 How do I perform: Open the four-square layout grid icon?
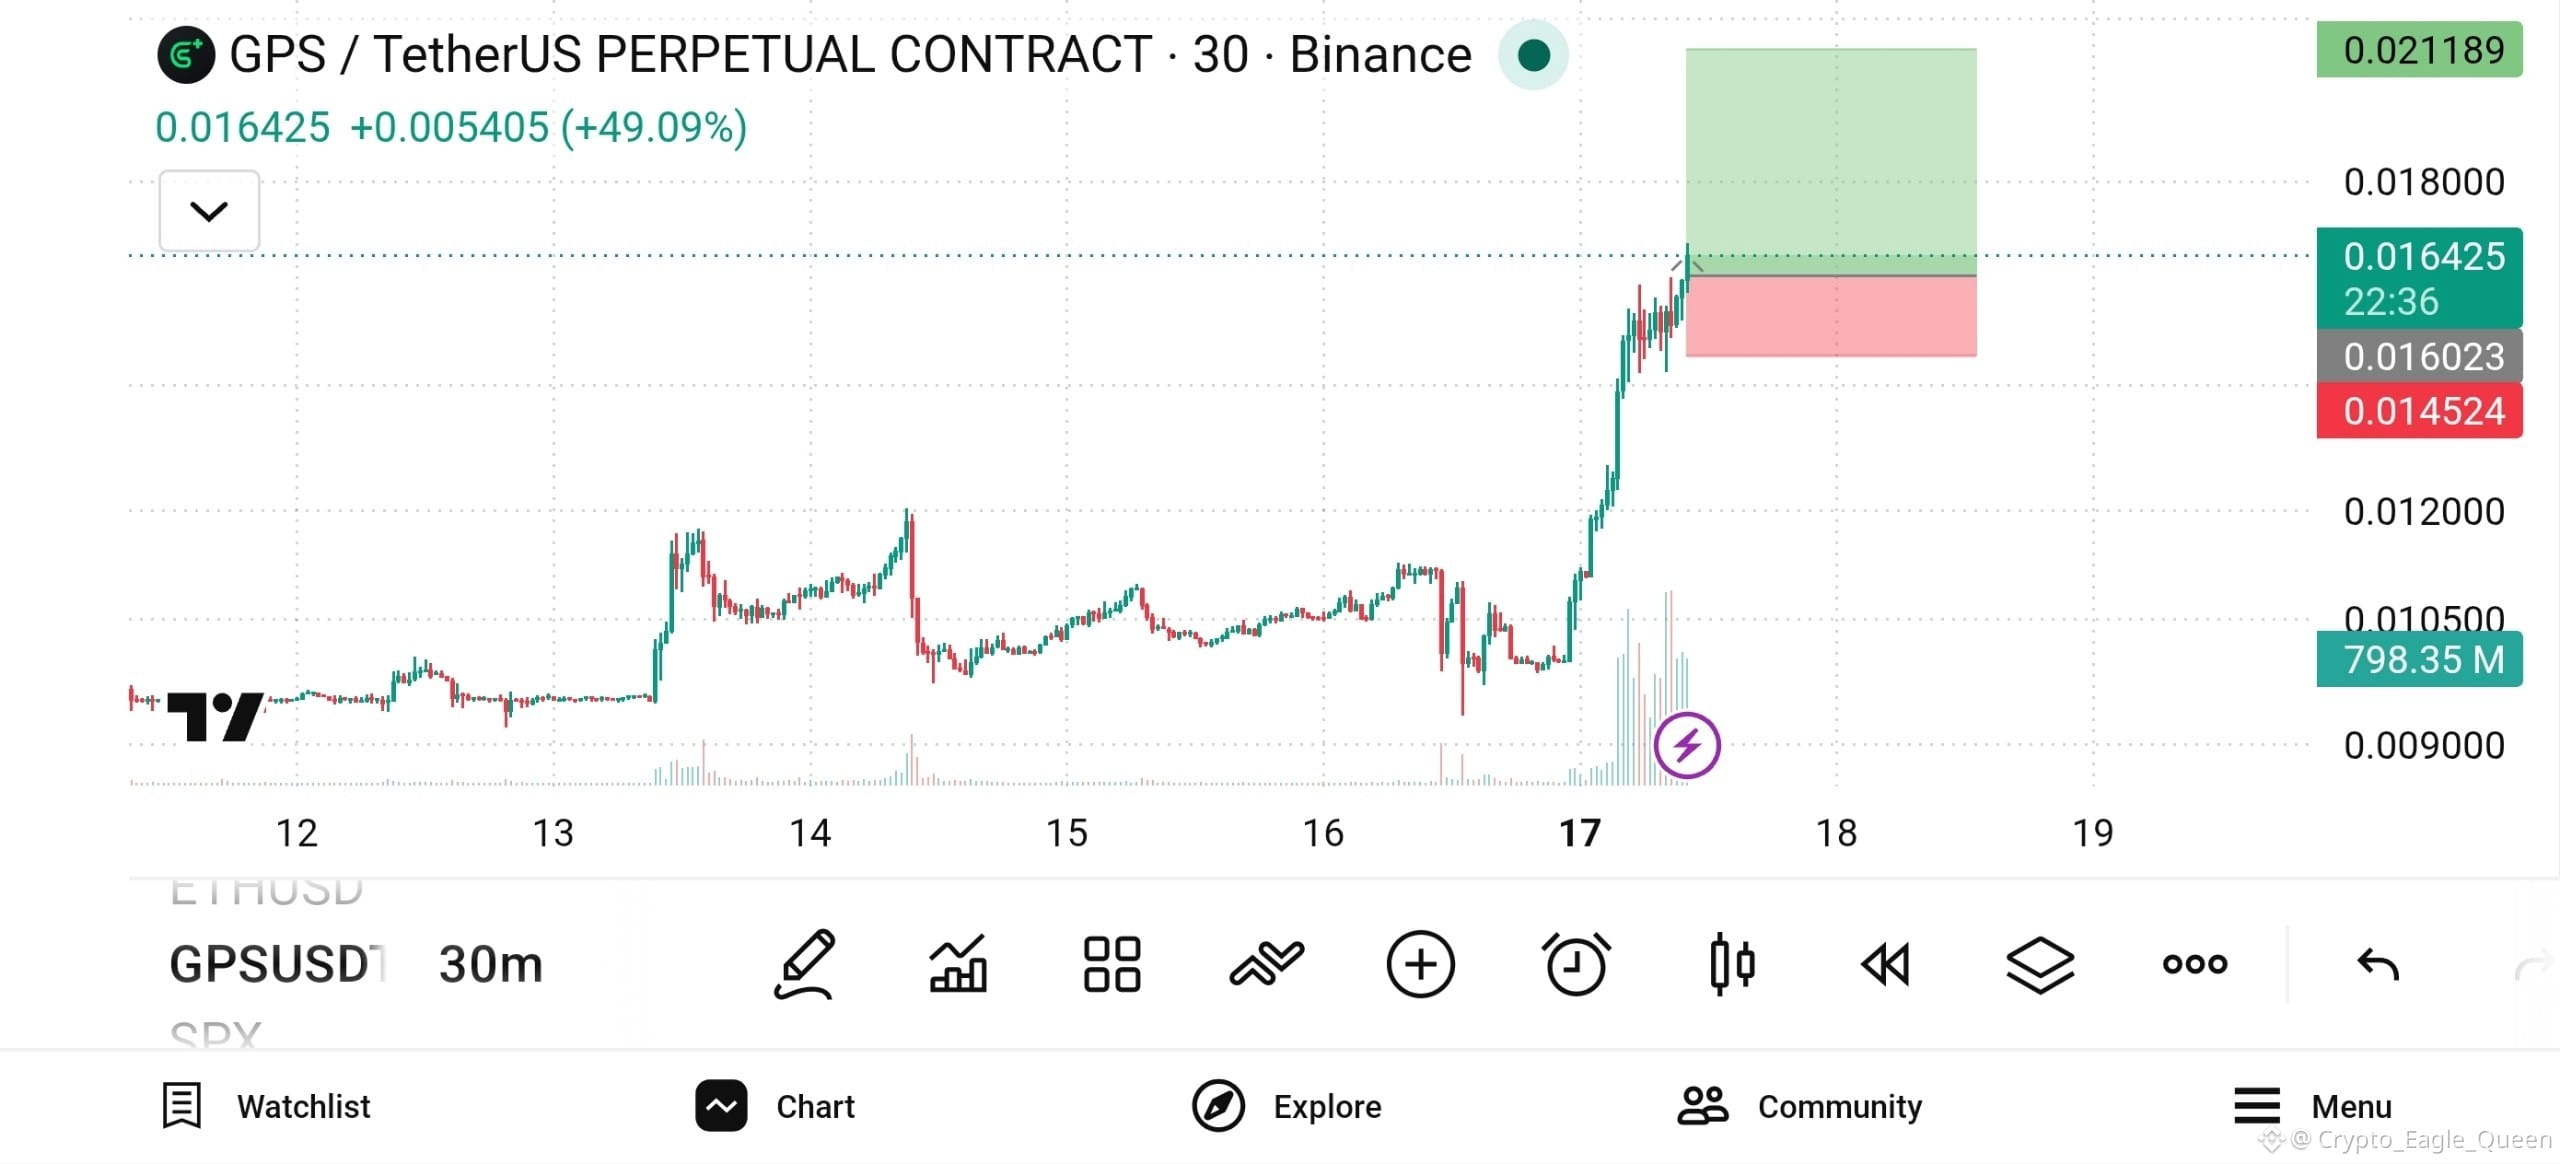(x=1112, y=964)
